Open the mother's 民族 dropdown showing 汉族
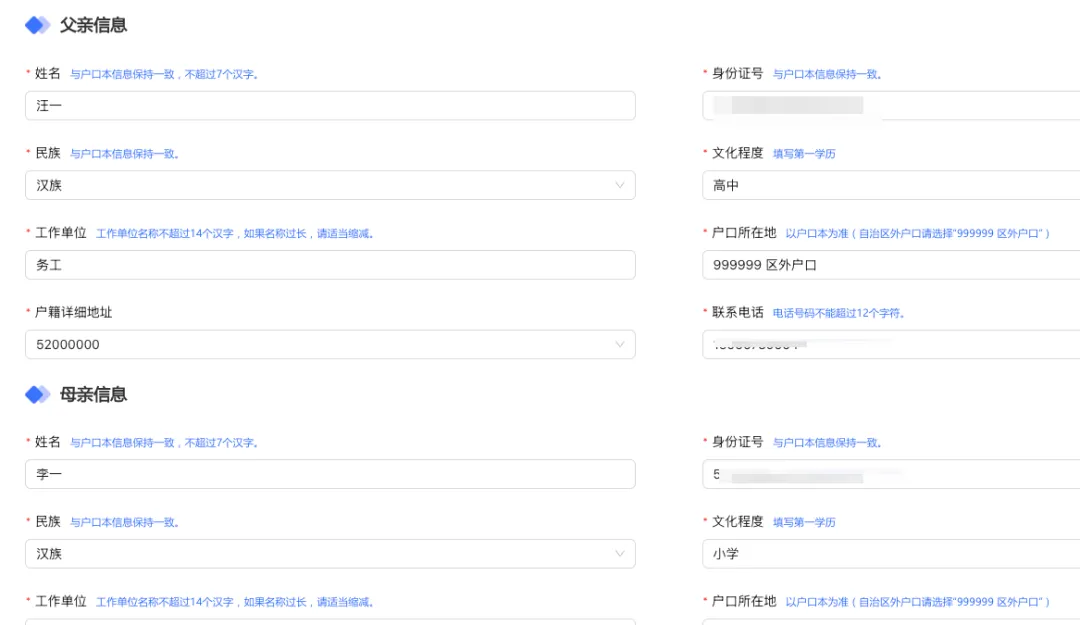This screenshot has height=625, width=1080. (x=330, y=554)
